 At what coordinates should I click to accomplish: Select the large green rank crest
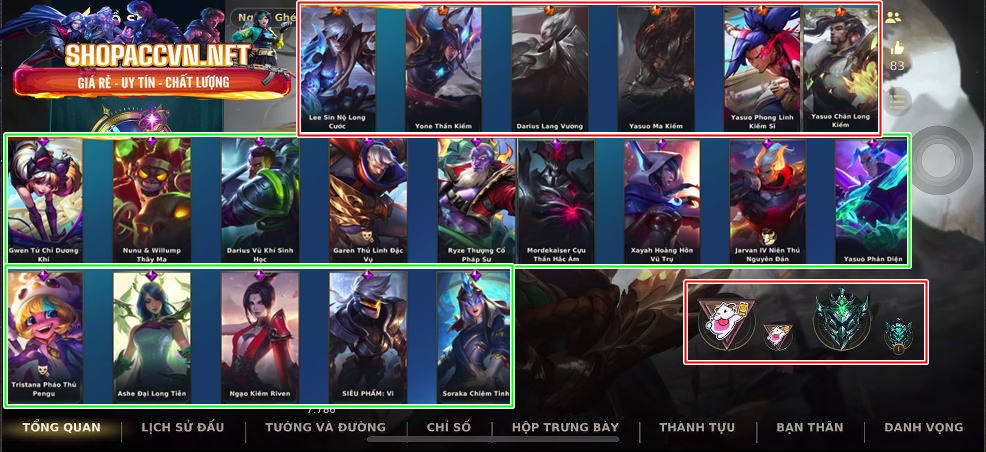(842, 321)
